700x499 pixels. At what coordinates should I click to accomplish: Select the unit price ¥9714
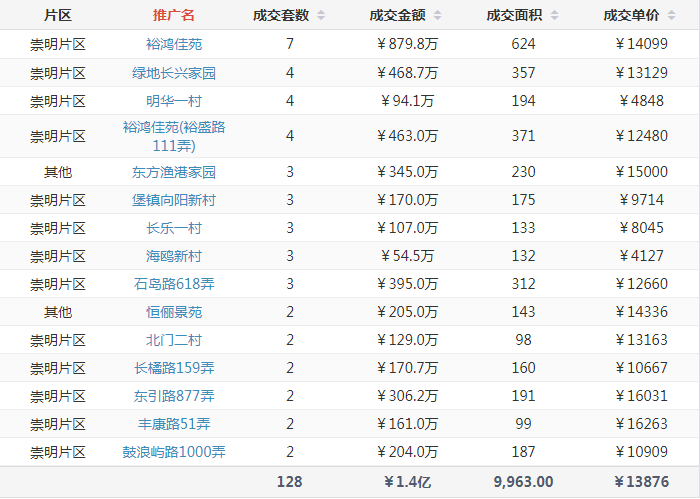641,200
